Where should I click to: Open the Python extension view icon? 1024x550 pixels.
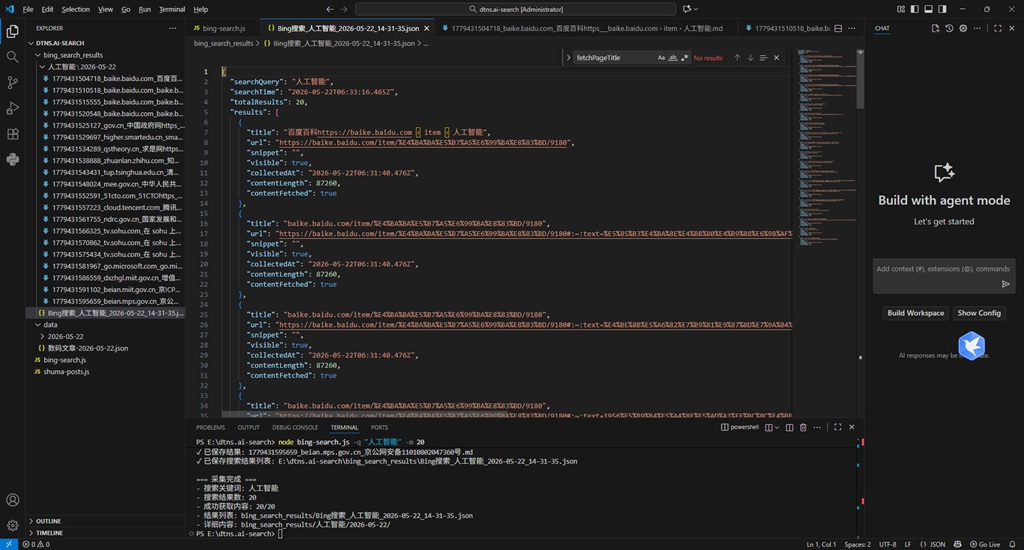click(12, 159)
